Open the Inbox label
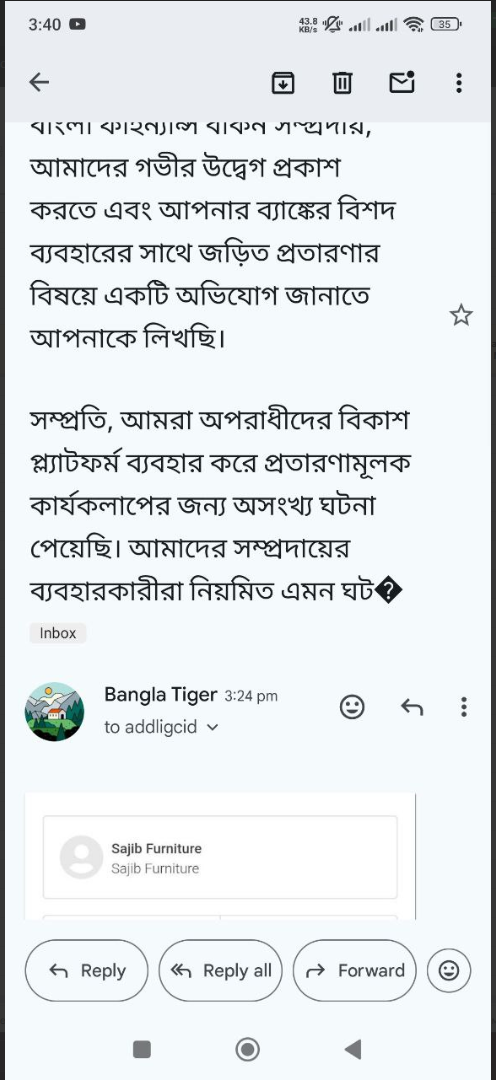Screen dimensions: 496x1080 point(58,633)
